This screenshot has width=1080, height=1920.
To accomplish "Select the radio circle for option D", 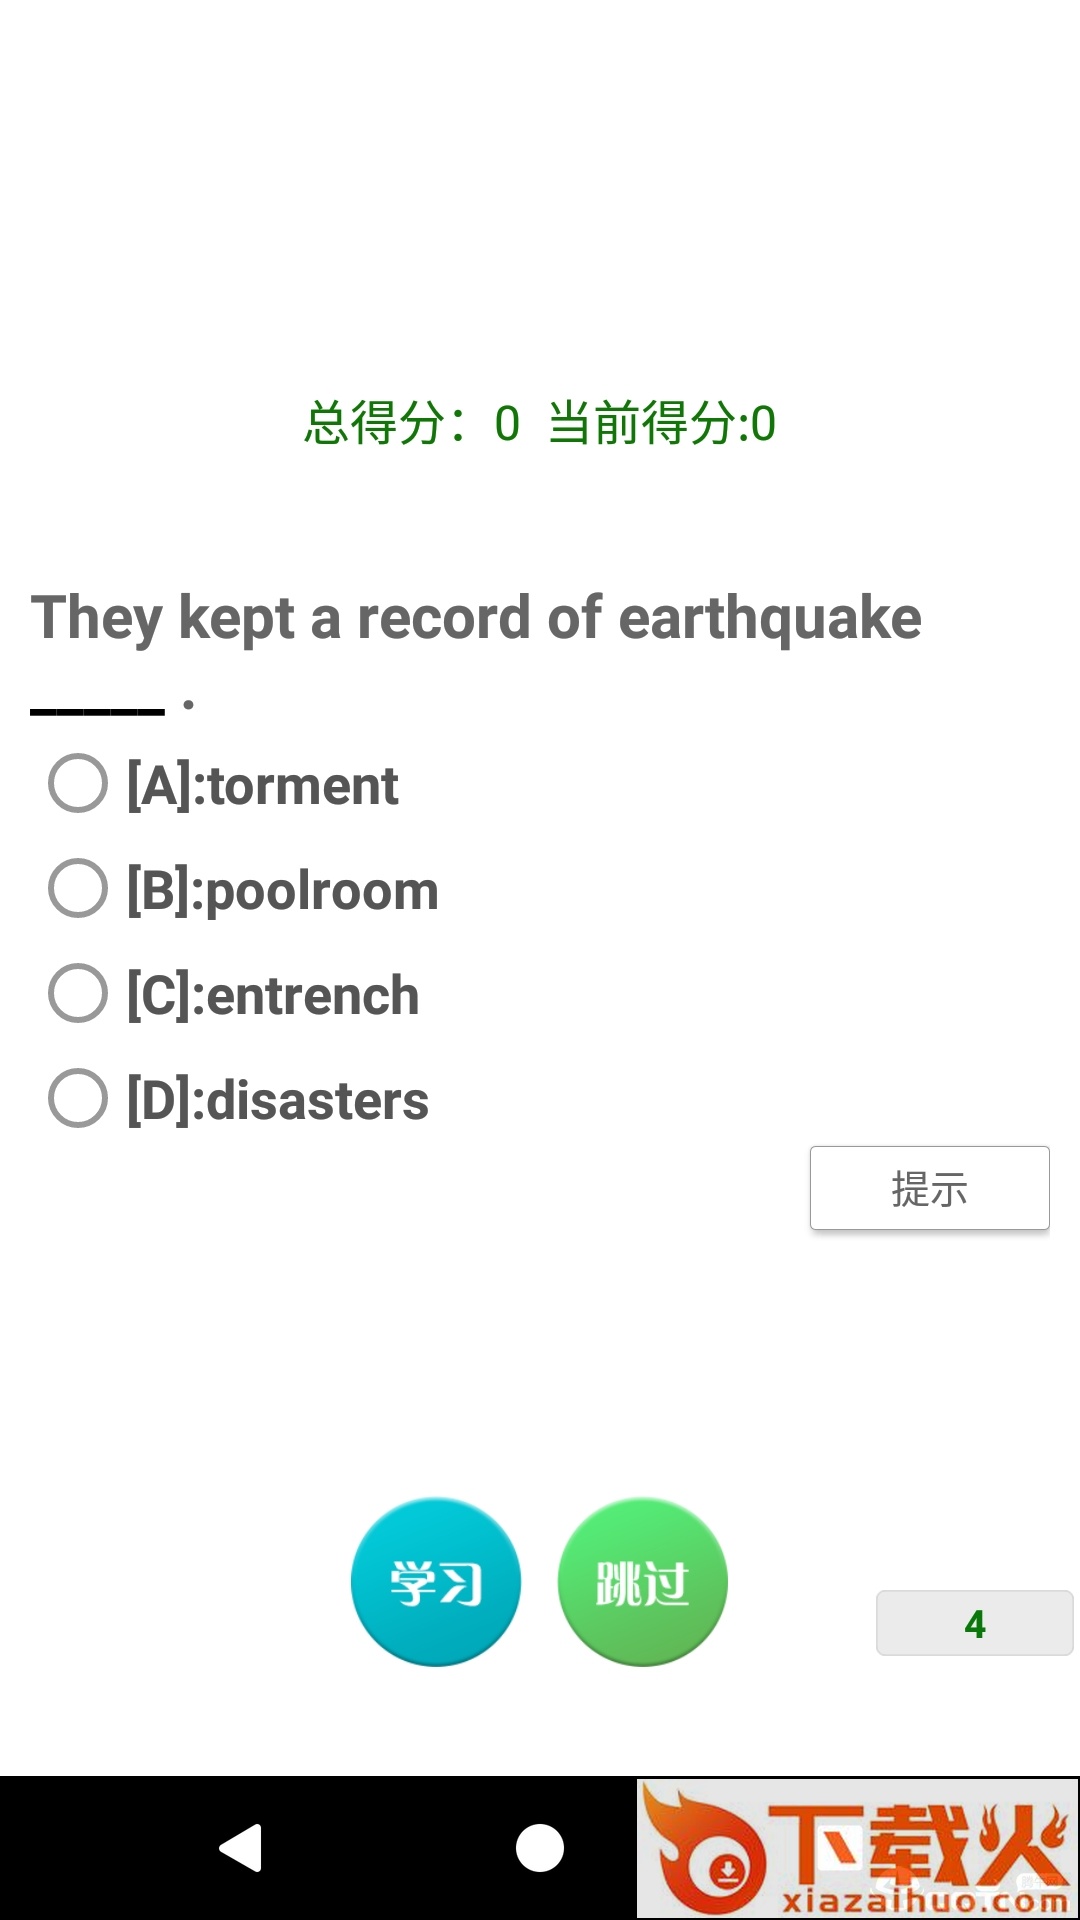I will [78, 1098].
